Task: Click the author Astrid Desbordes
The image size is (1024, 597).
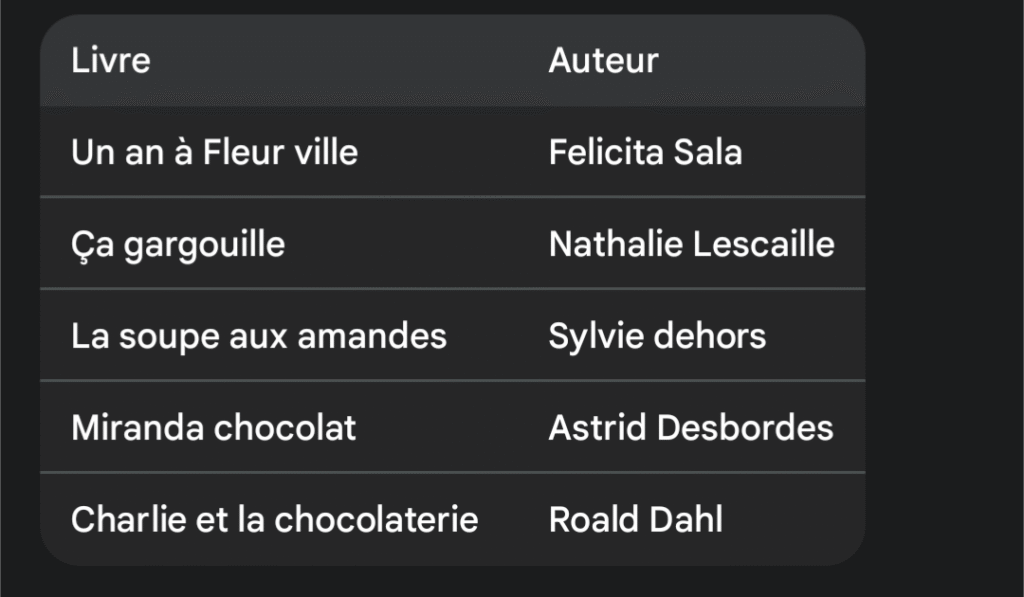Action: [690, 428]
